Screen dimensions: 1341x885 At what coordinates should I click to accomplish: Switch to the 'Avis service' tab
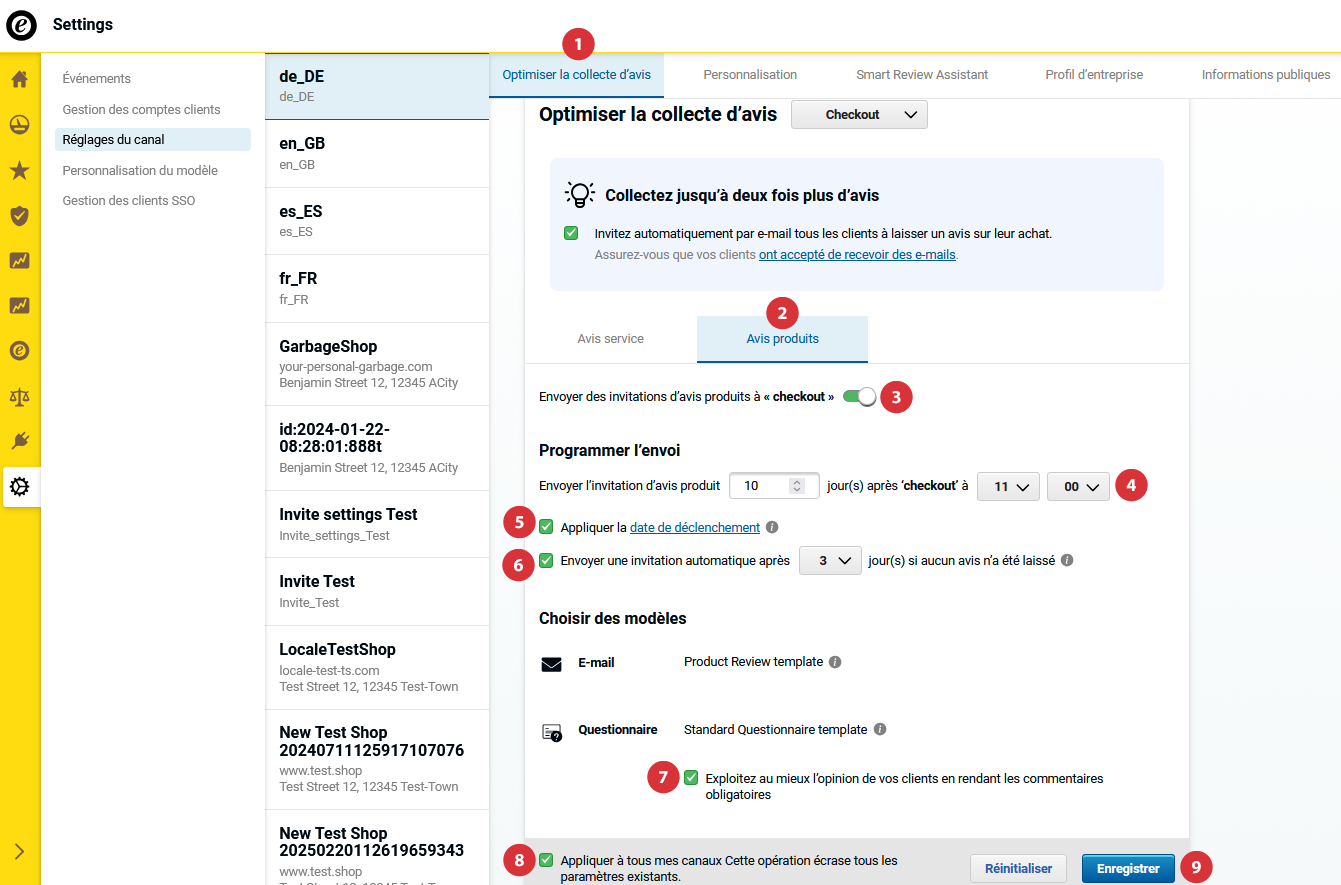pyautogui.click(x=610, y=339)
